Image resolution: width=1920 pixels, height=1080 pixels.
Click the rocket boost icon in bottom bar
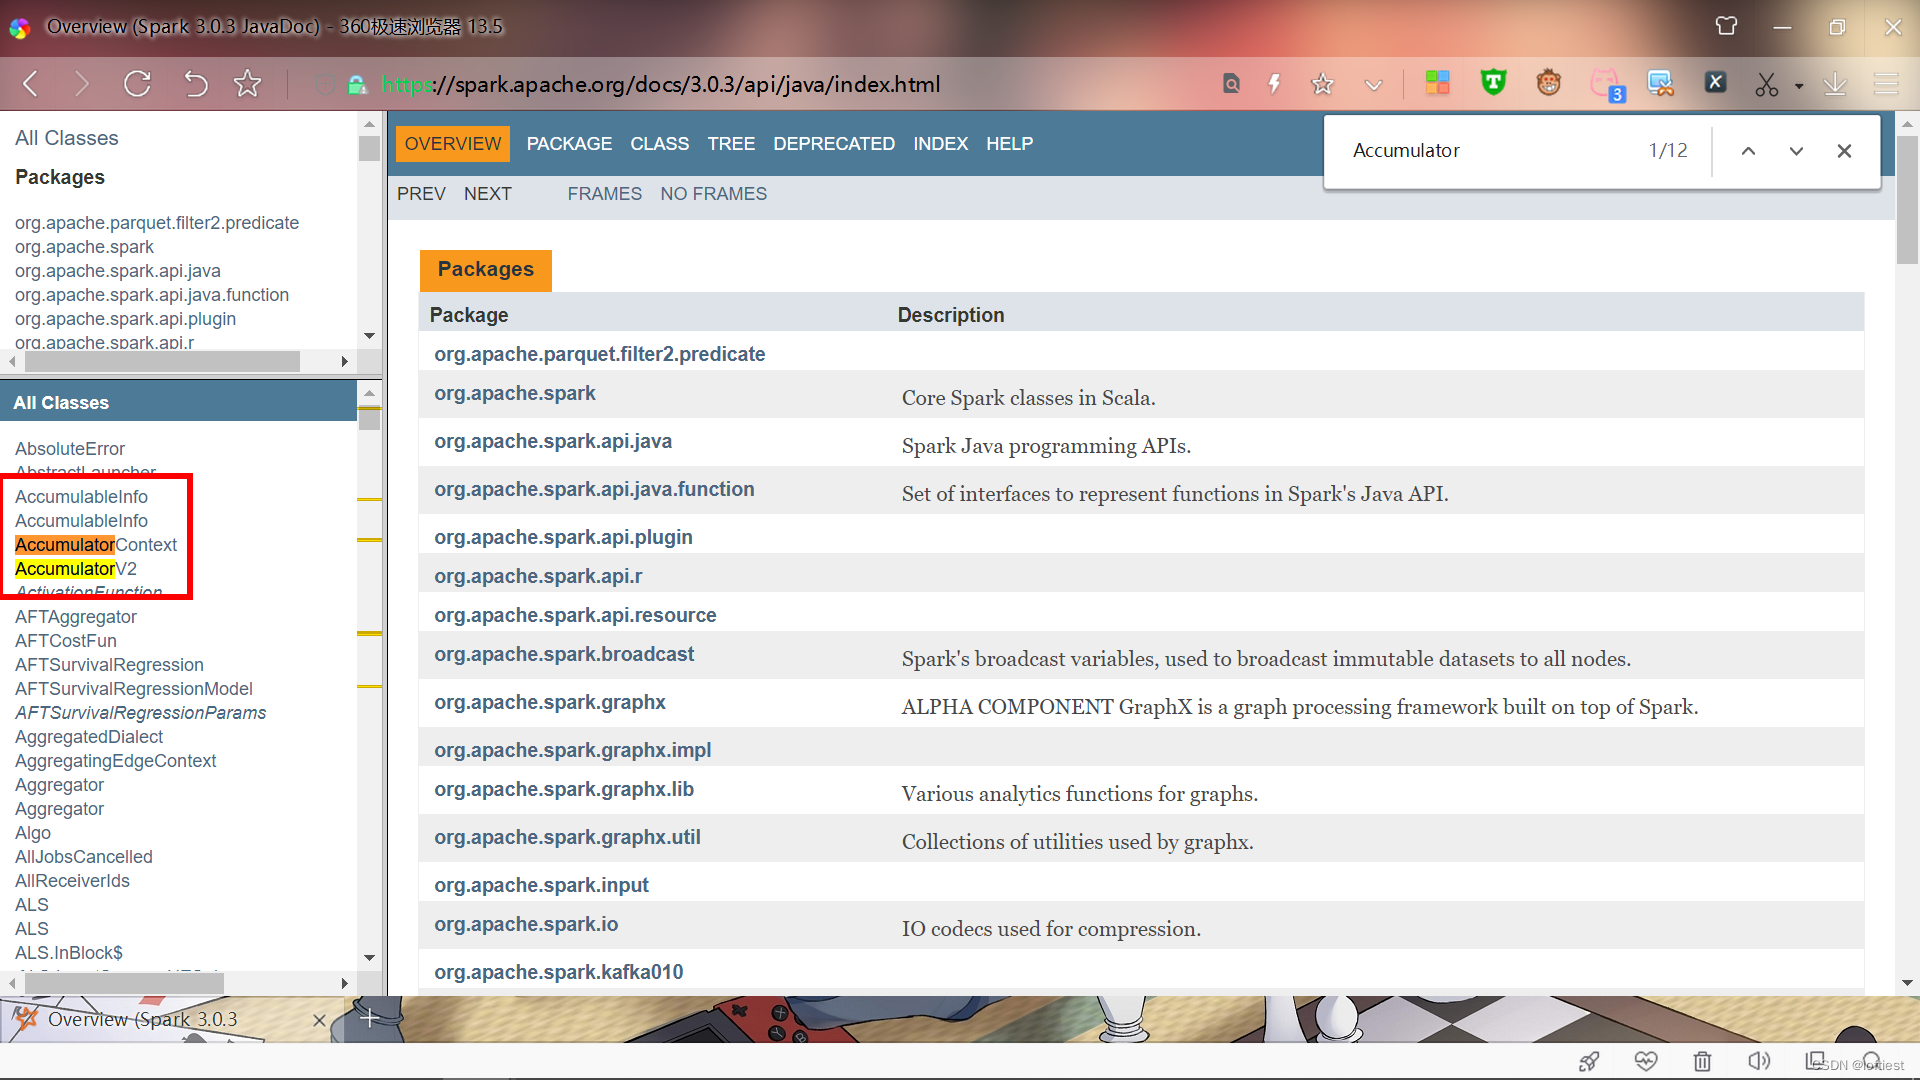coord(1590,1062)
